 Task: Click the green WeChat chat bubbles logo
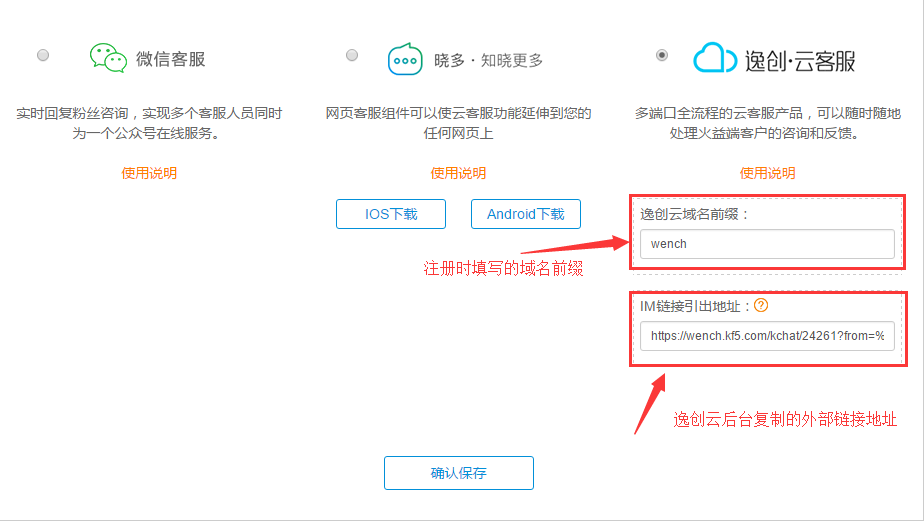[x=108, y=58]
